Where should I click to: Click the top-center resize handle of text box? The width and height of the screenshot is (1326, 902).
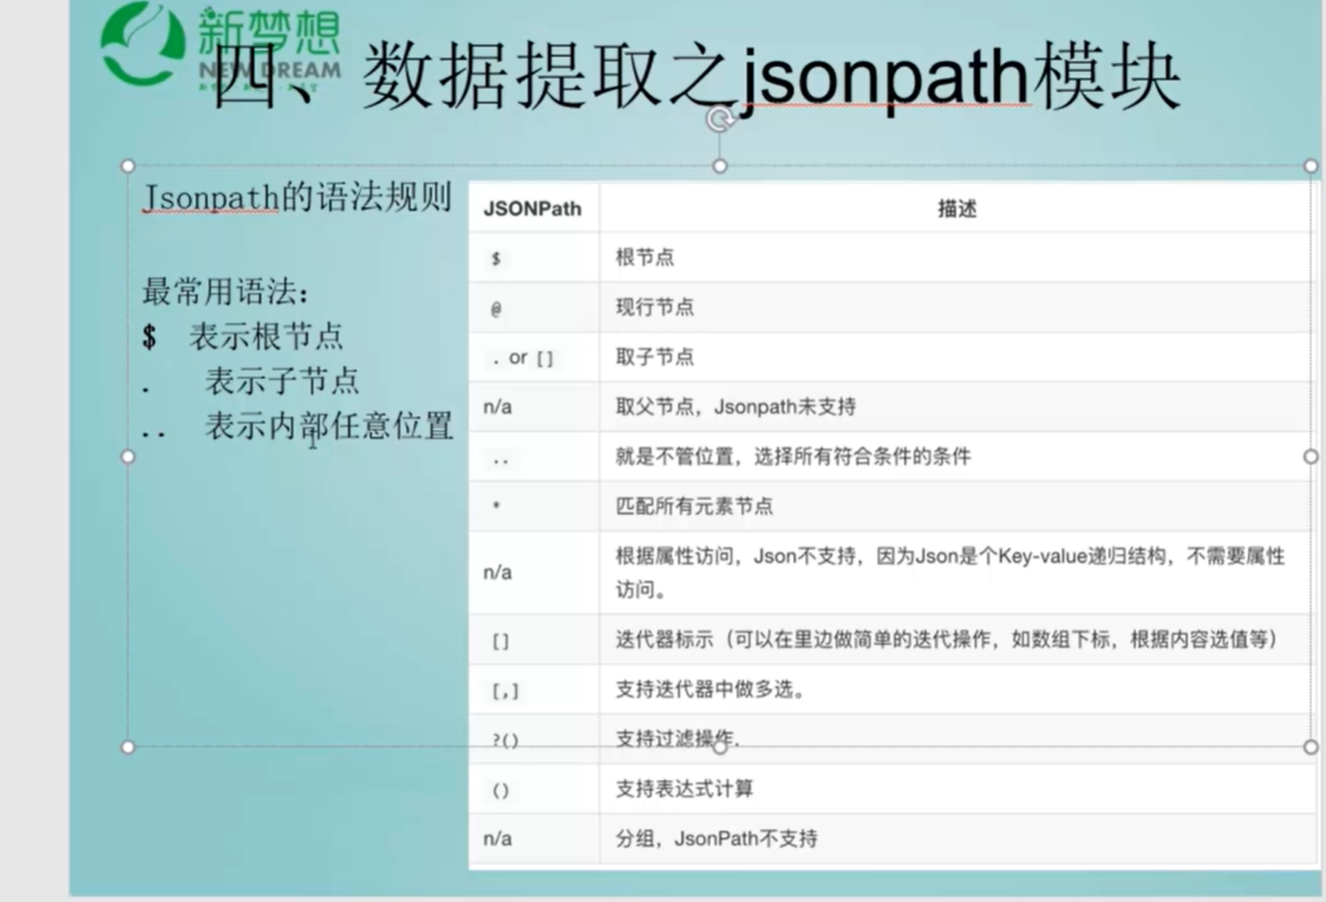pos(720,166)
